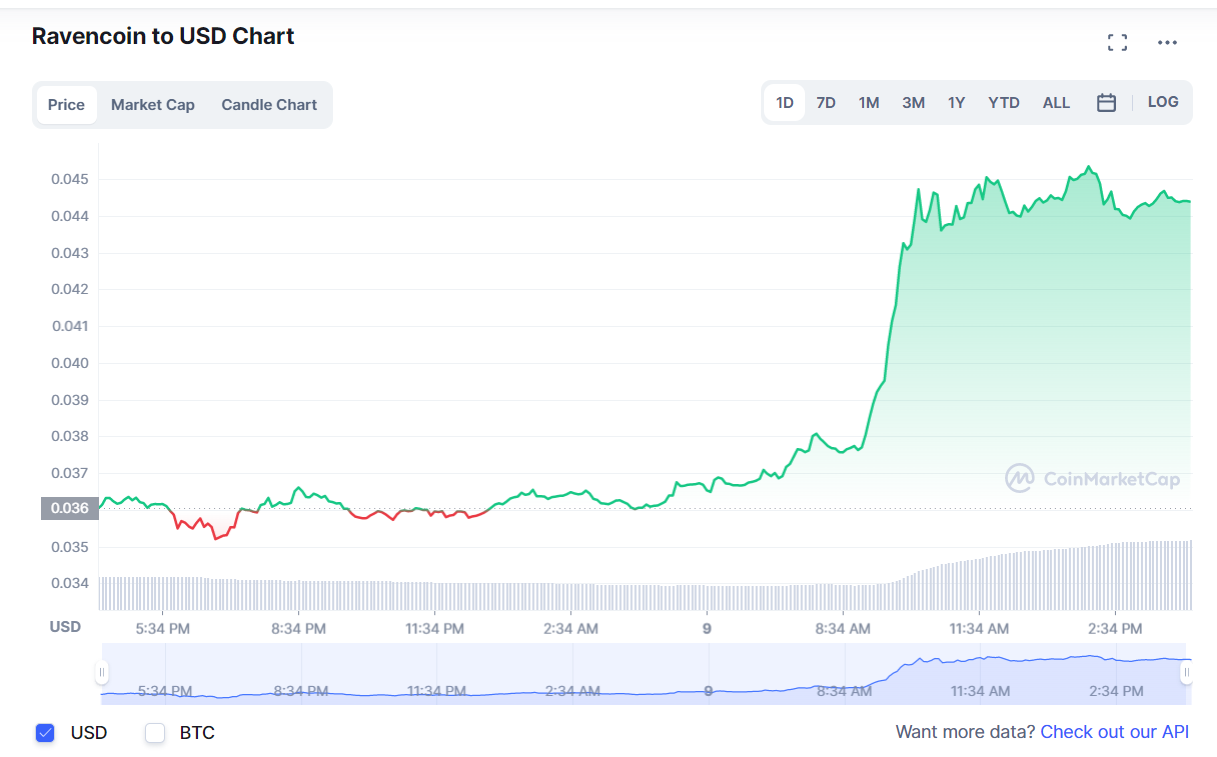
Task: Open the three-dot more options menu
Action: 1167,42
